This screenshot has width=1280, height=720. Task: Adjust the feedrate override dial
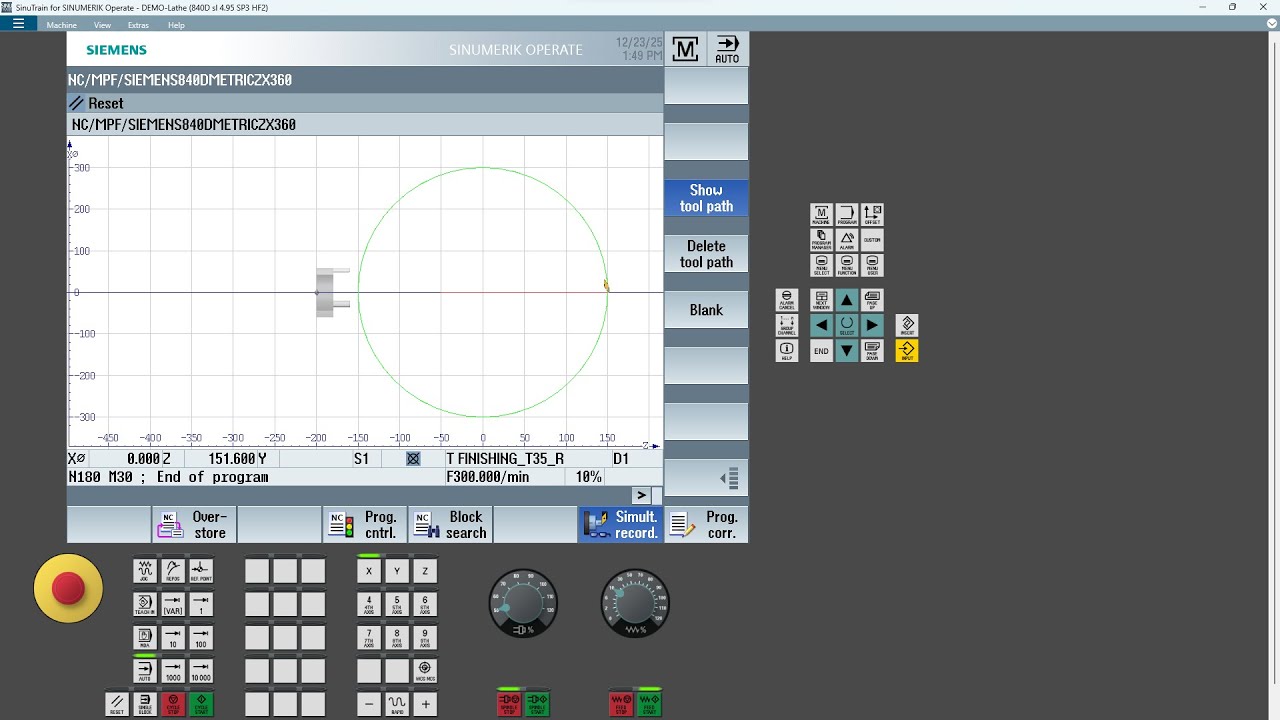click(635, 603)
